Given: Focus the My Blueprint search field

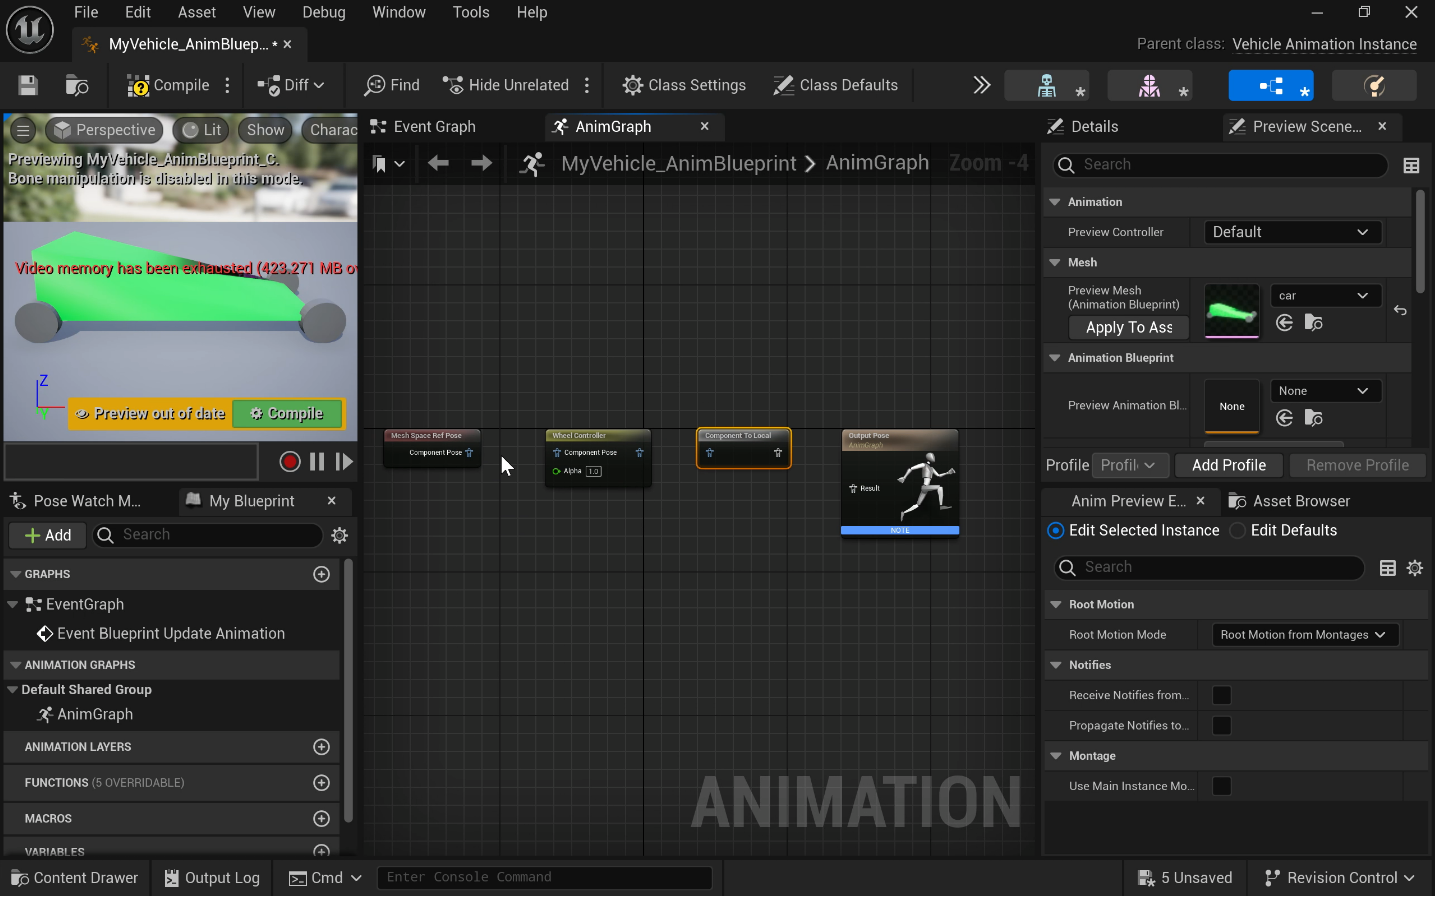Looking at the screenshot, I should [x=208, y=536].
